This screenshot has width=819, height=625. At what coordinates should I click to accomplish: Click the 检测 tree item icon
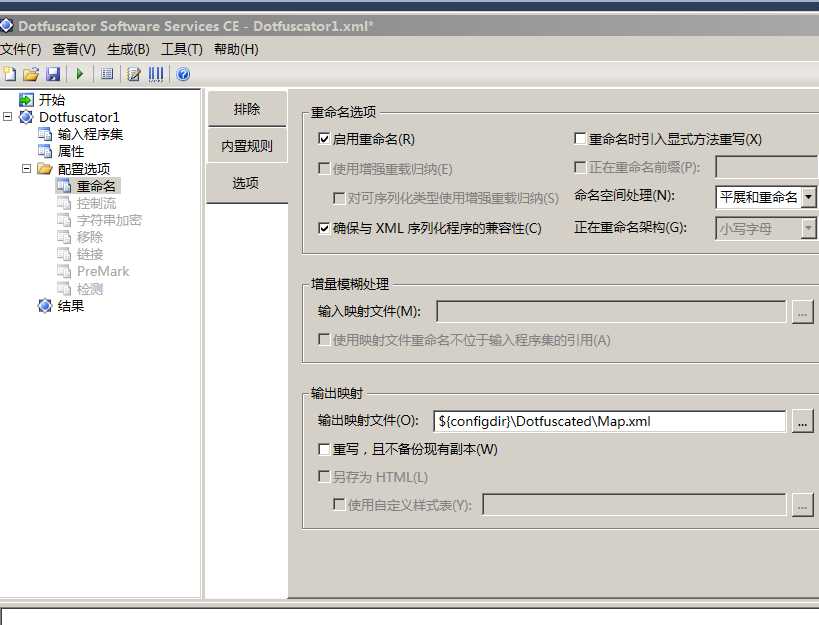[x=64, y=289]
